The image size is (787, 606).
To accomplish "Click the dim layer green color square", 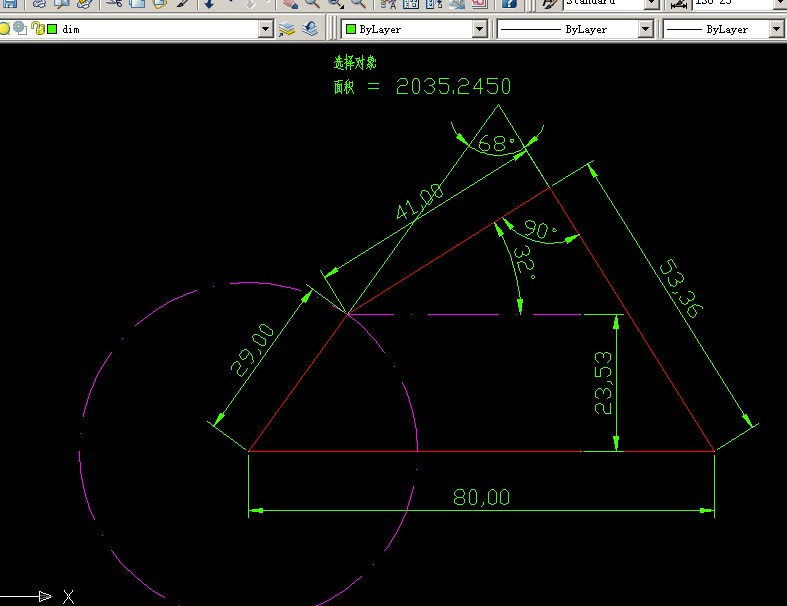I will [x=52, y=29].
